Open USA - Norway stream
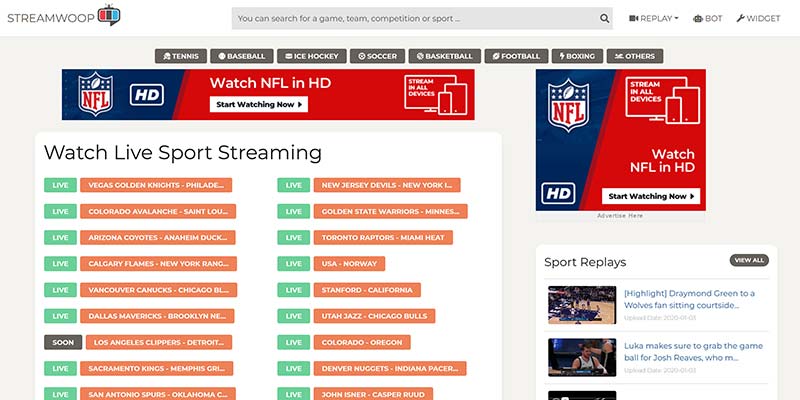The width and height of the screenshot is (800, 400). click(x=349, y=264)
